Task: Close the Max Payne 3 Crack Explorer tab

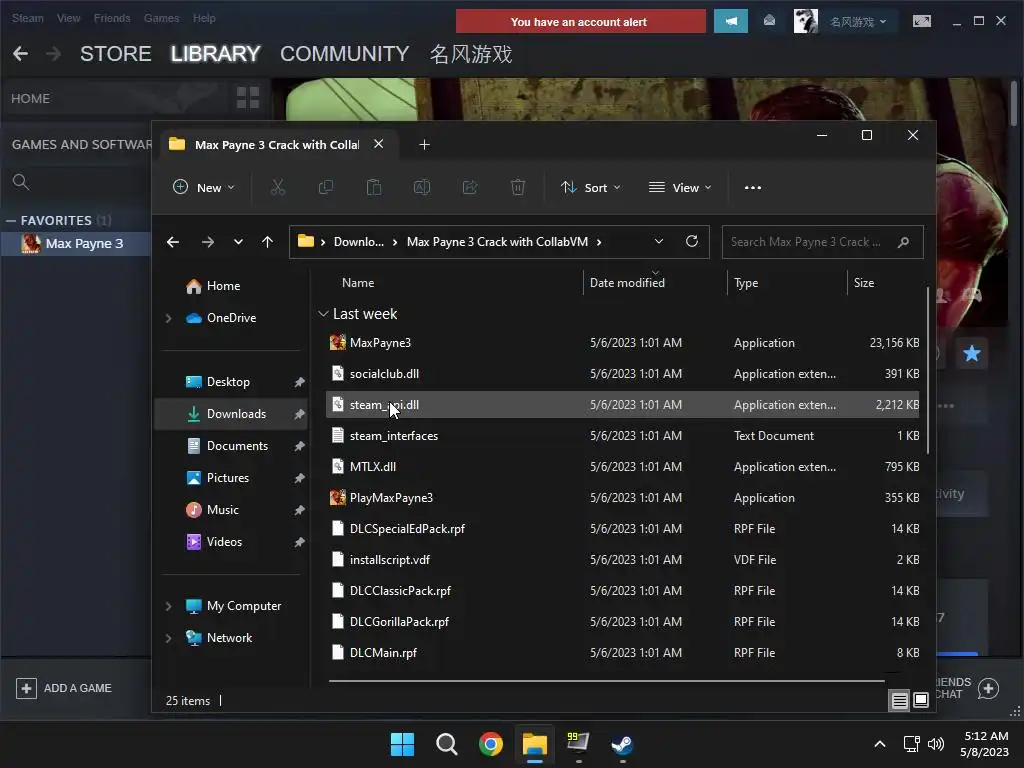Action: (x=378, y=144)
